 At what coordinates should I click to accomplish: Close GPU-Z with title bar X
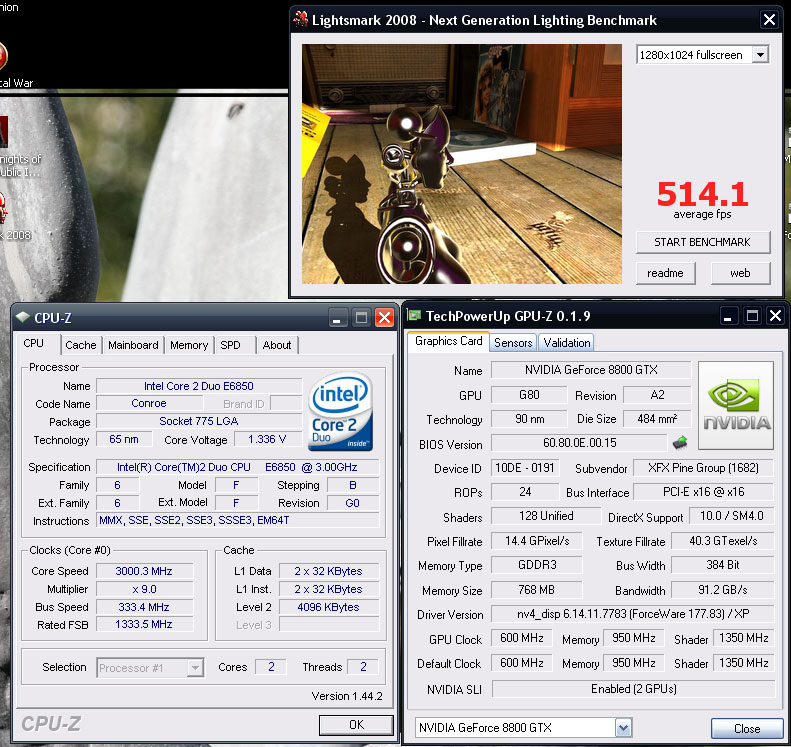tap(775, 316)
